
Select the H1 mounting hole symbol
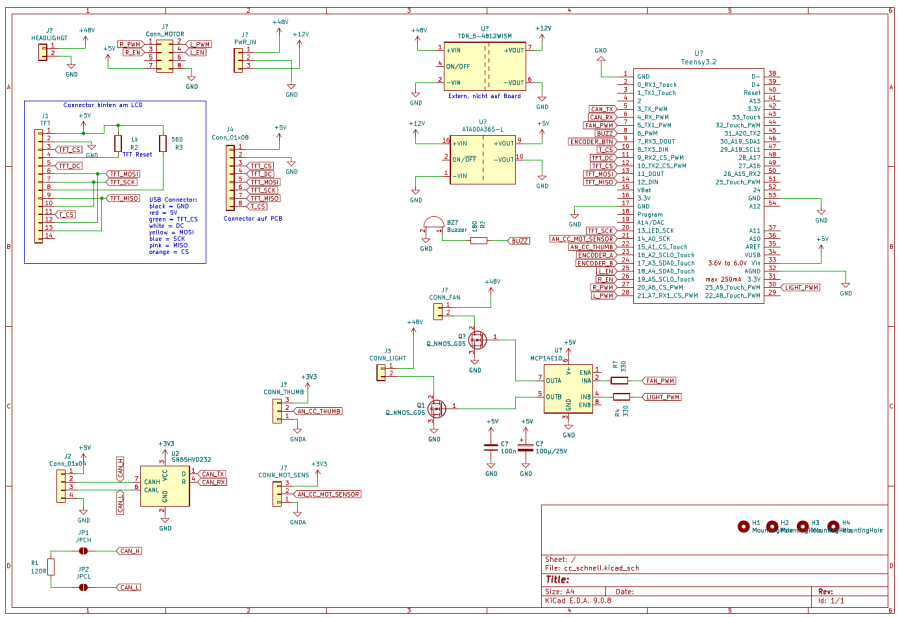742,526
